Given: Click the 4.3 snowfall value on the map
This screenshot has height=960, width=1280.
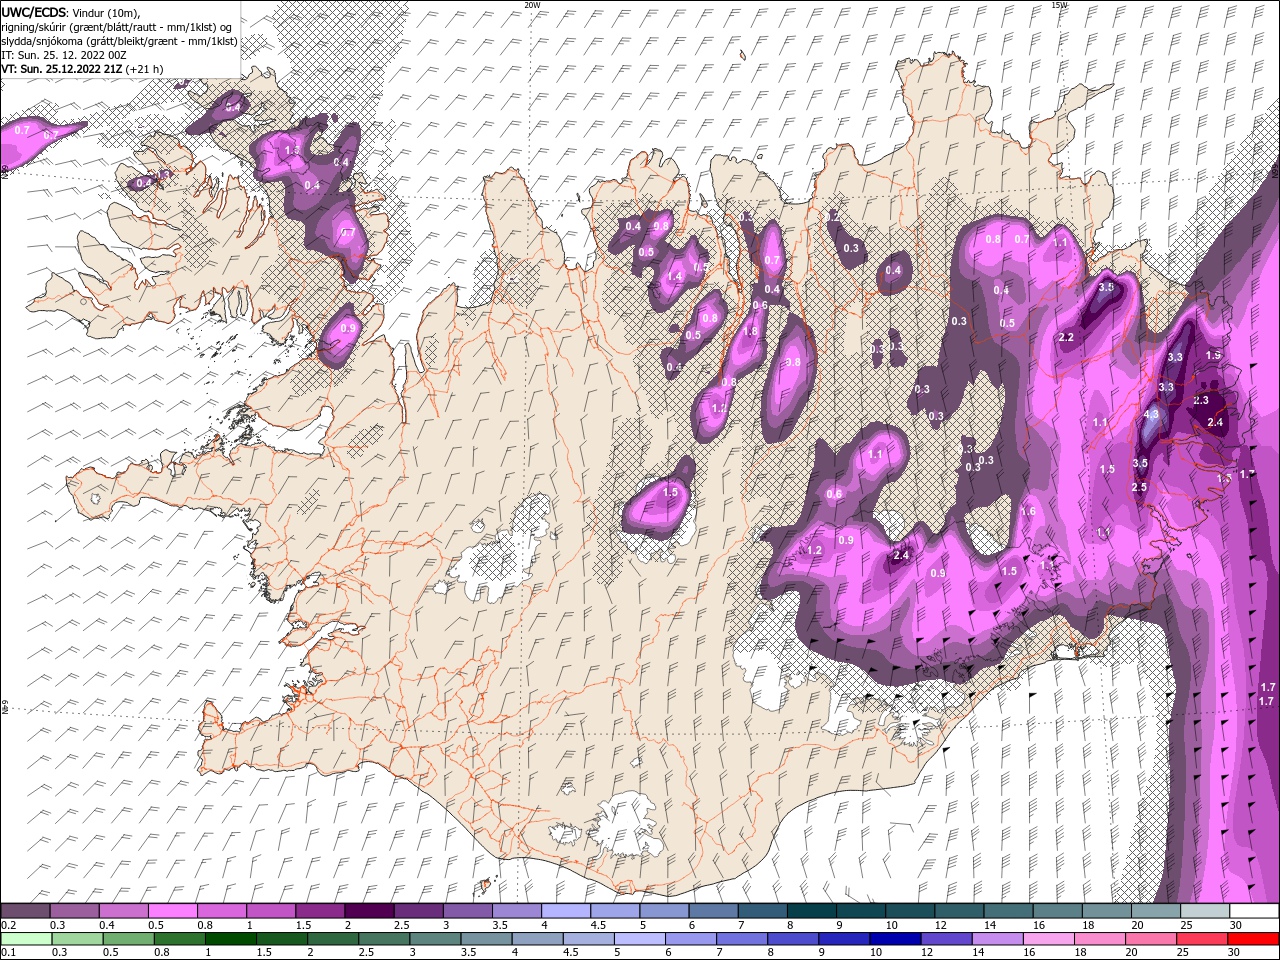Looking at the screenshot, I should click(1151, 414).
